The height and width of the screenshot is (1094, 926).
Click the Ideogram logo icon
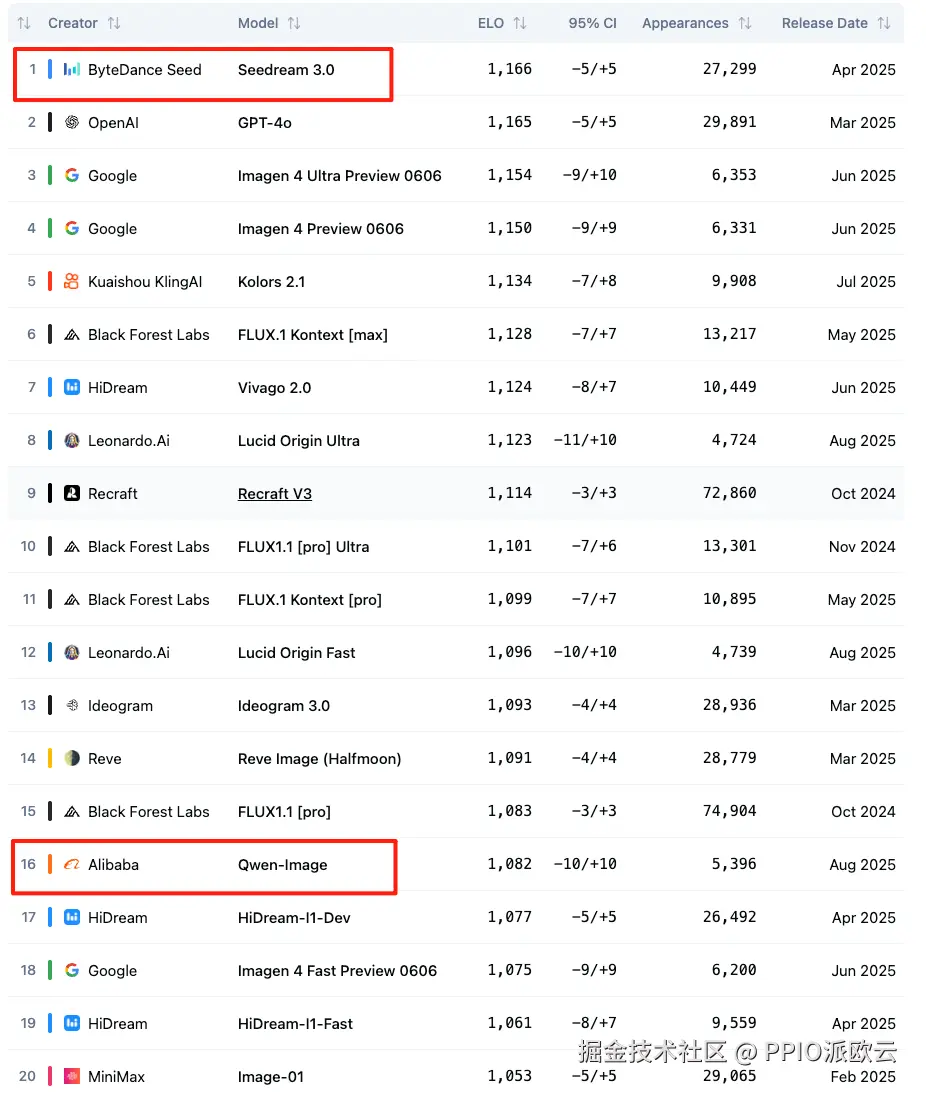[72, 705]
